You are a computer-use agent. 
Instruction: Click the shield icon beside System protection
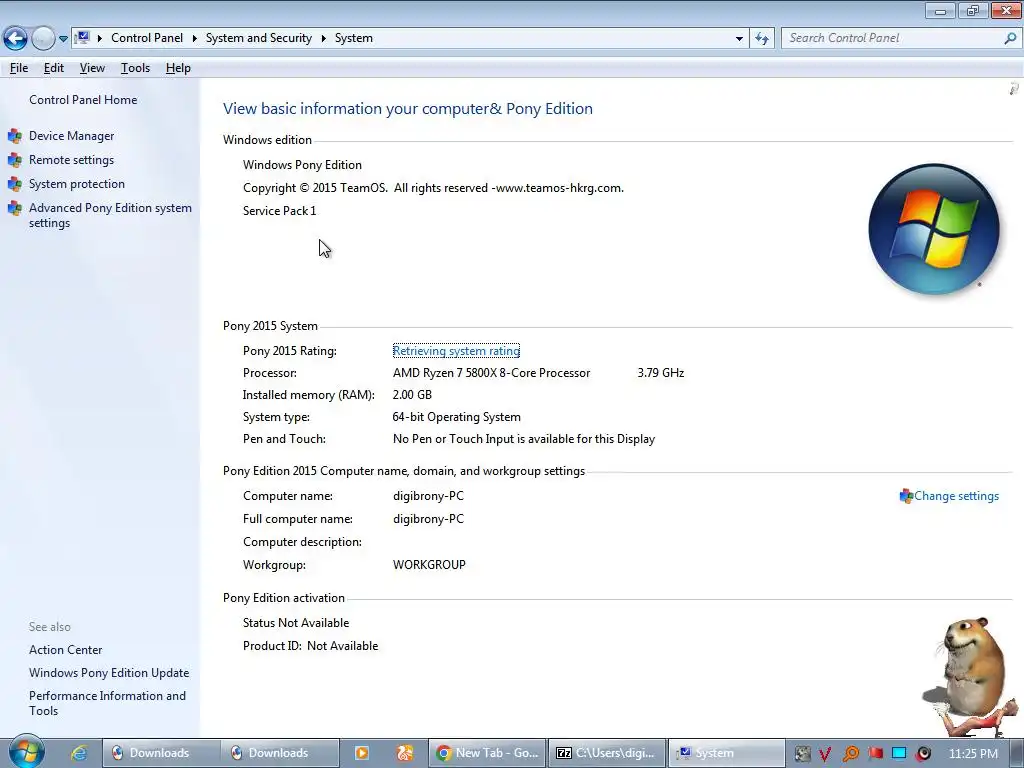click(x=14, y=184)
